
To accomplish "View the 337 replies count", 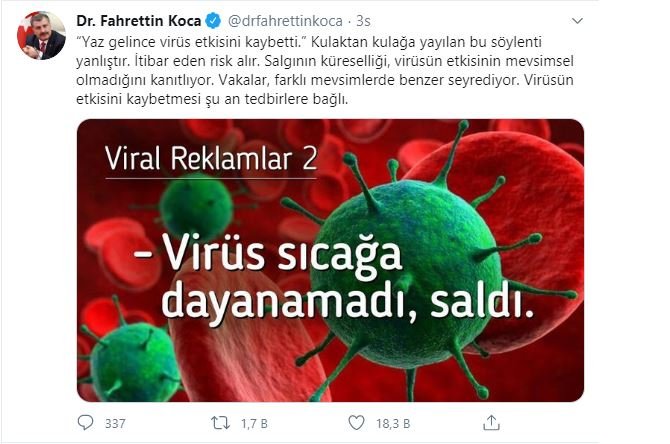I will pyautogui.click(x=115, y=423).
